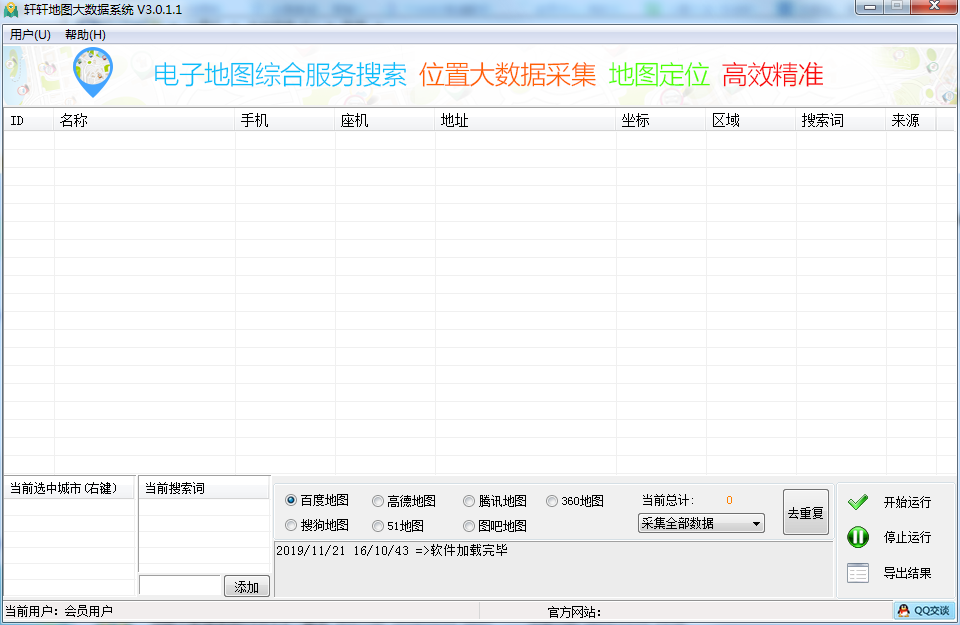The height and width of the screenshot is (625, 960).
Task: Click 开始运行 label
Action: [x=907, y=503]
